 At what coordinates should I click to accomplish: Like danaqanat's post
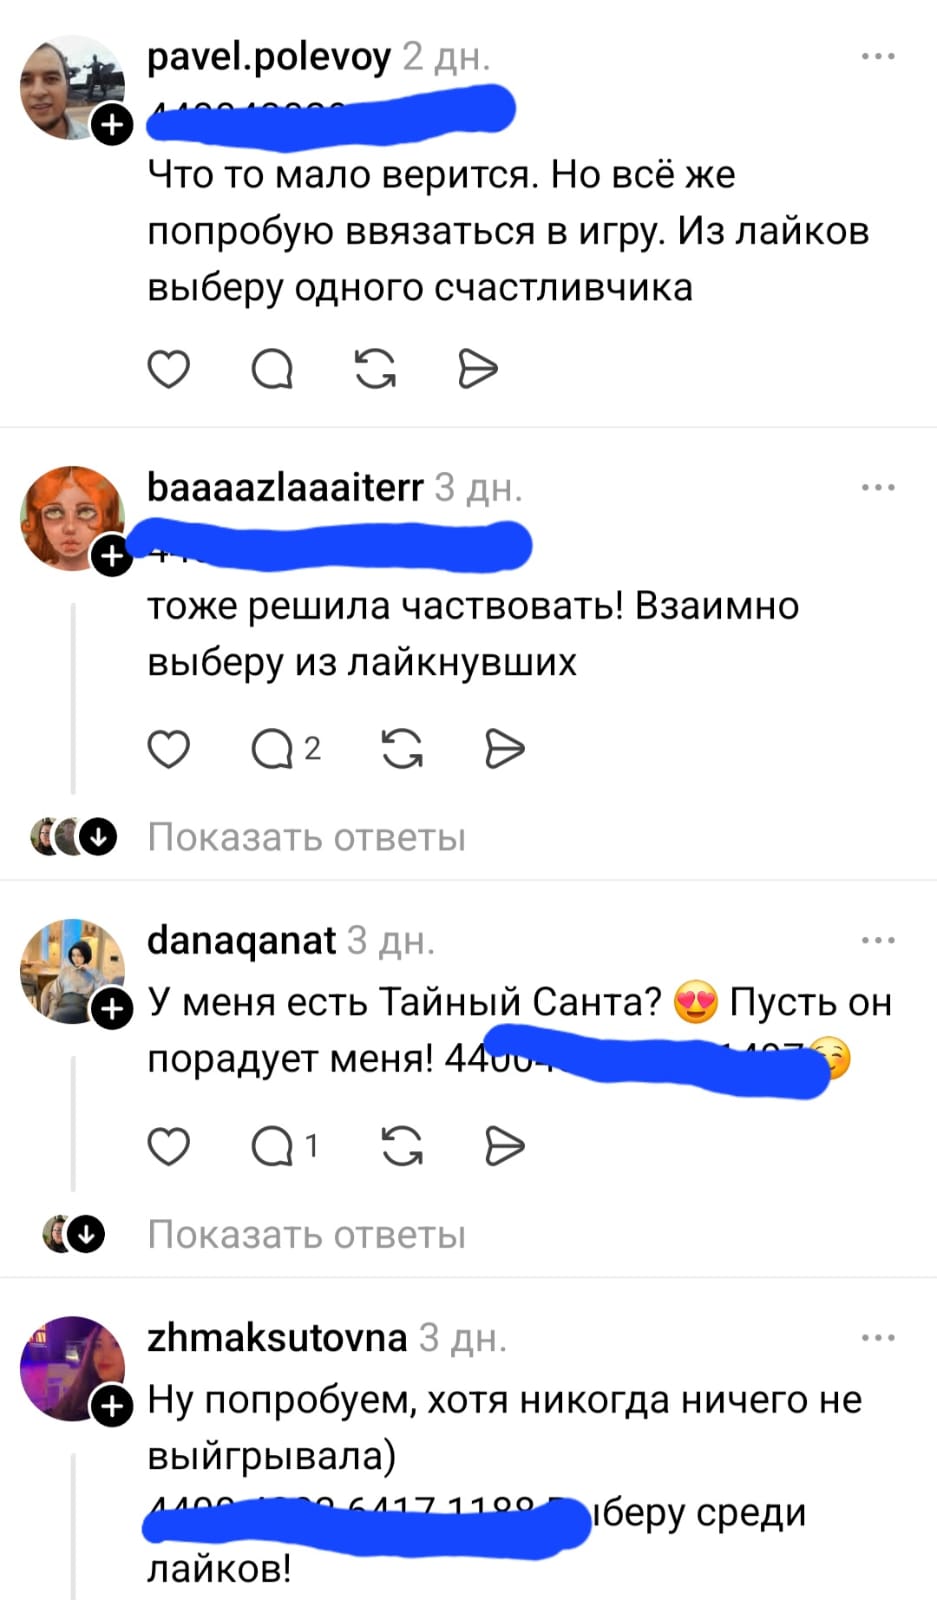168,1146
